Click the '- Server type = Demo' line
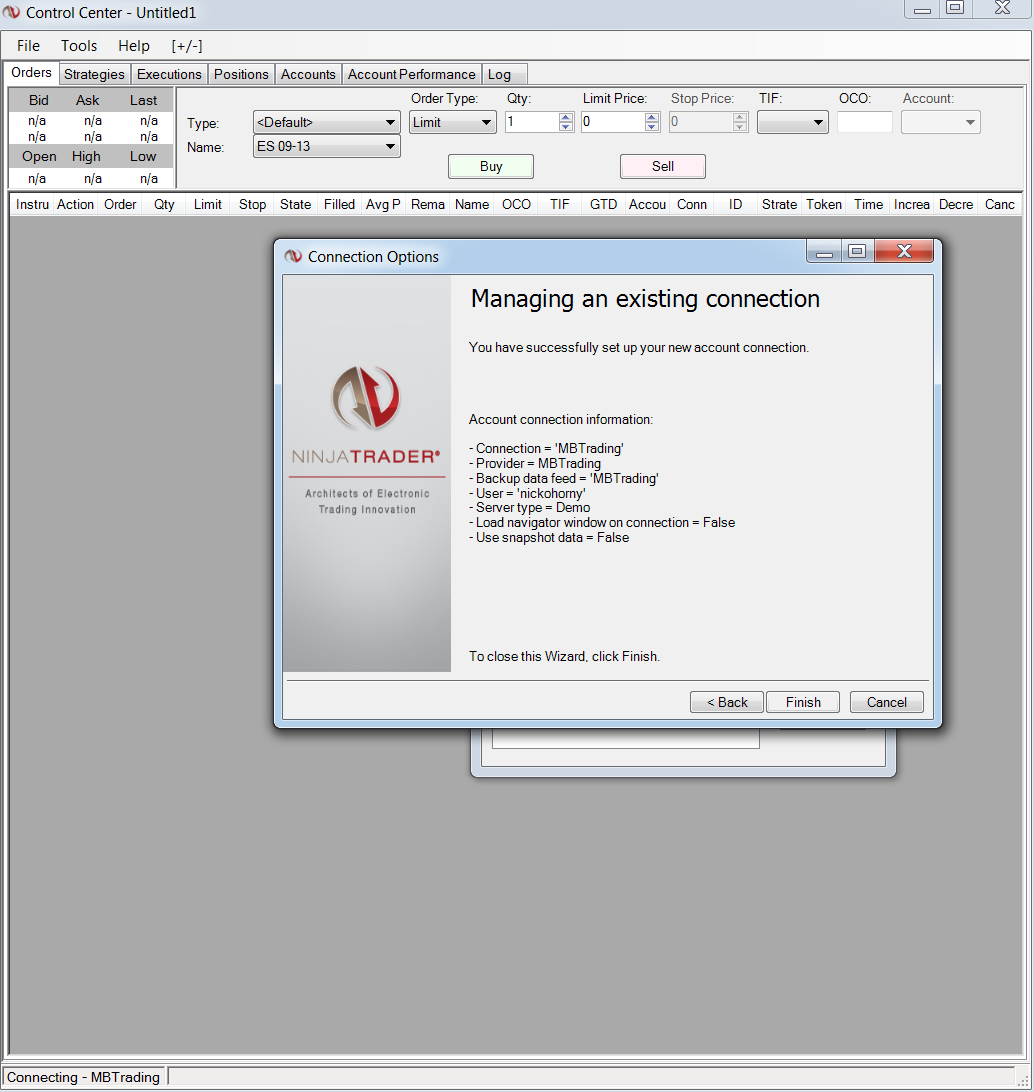 click(529, 508)
